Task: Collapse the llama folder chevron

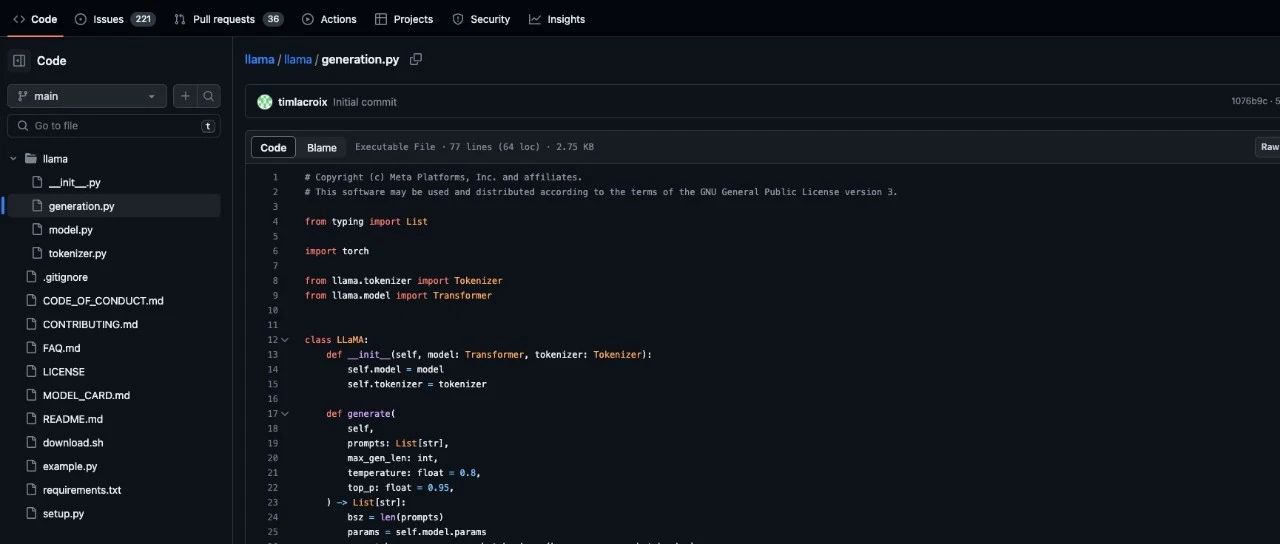Action: [13, 159]
